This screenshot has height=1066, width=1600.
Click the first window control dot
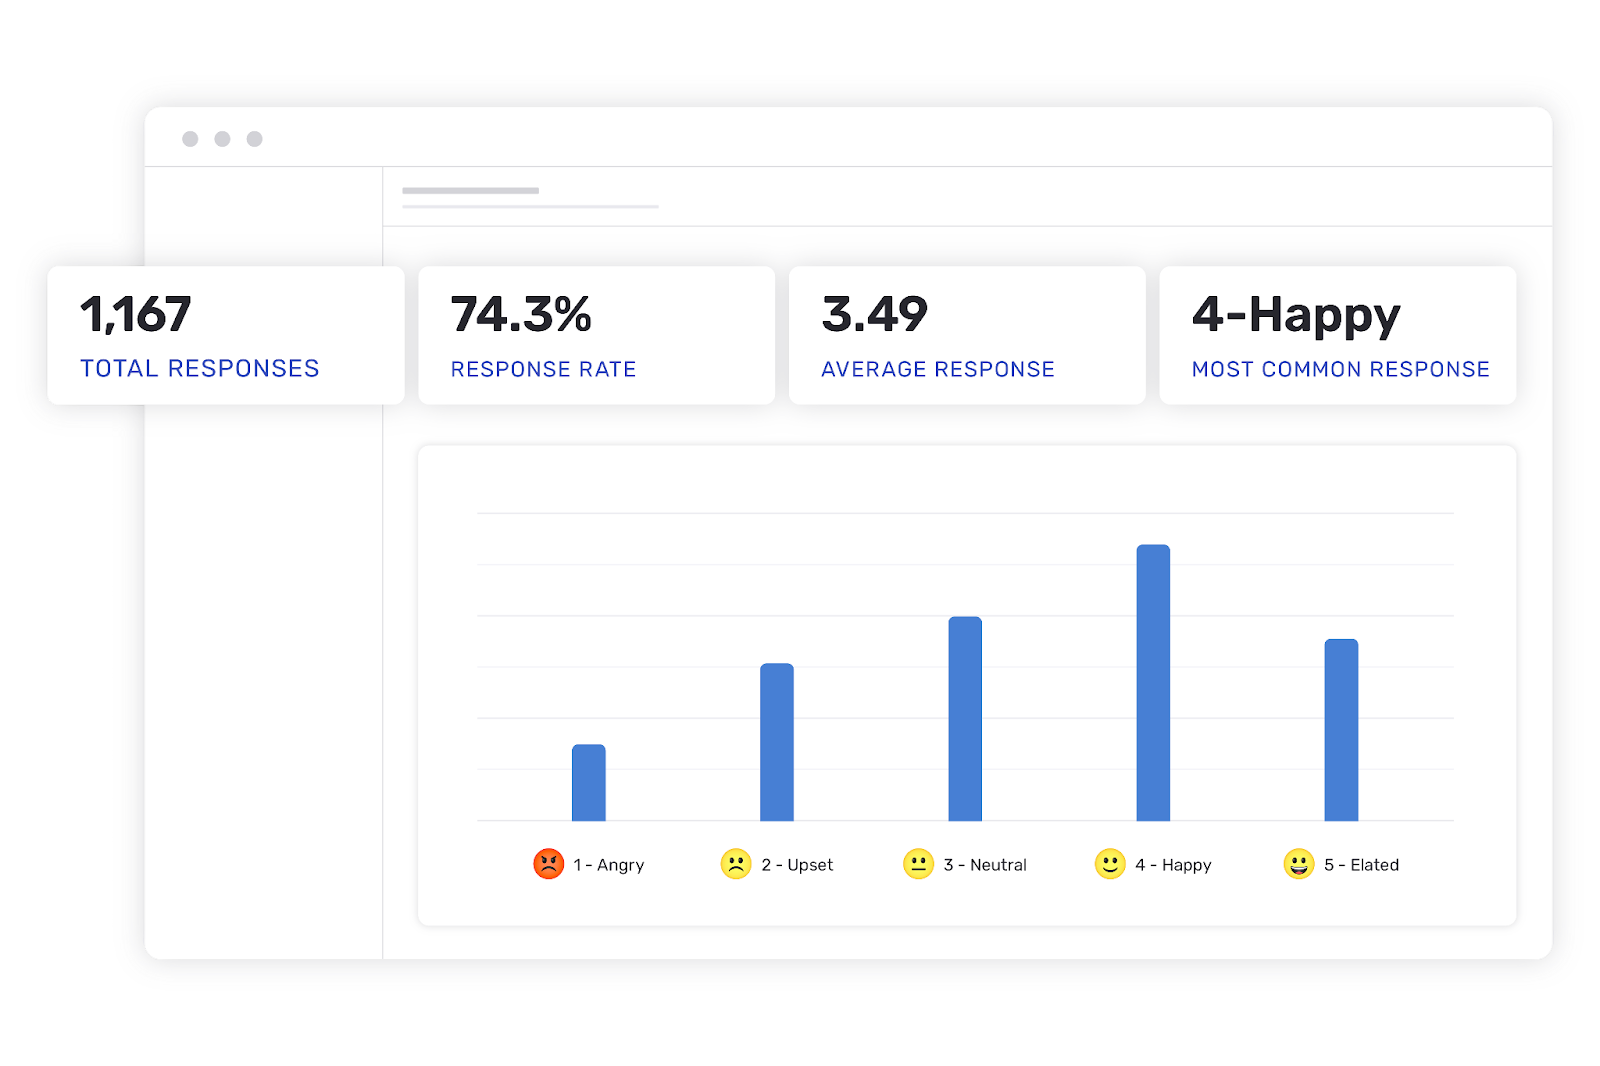[x=190, y=139]
